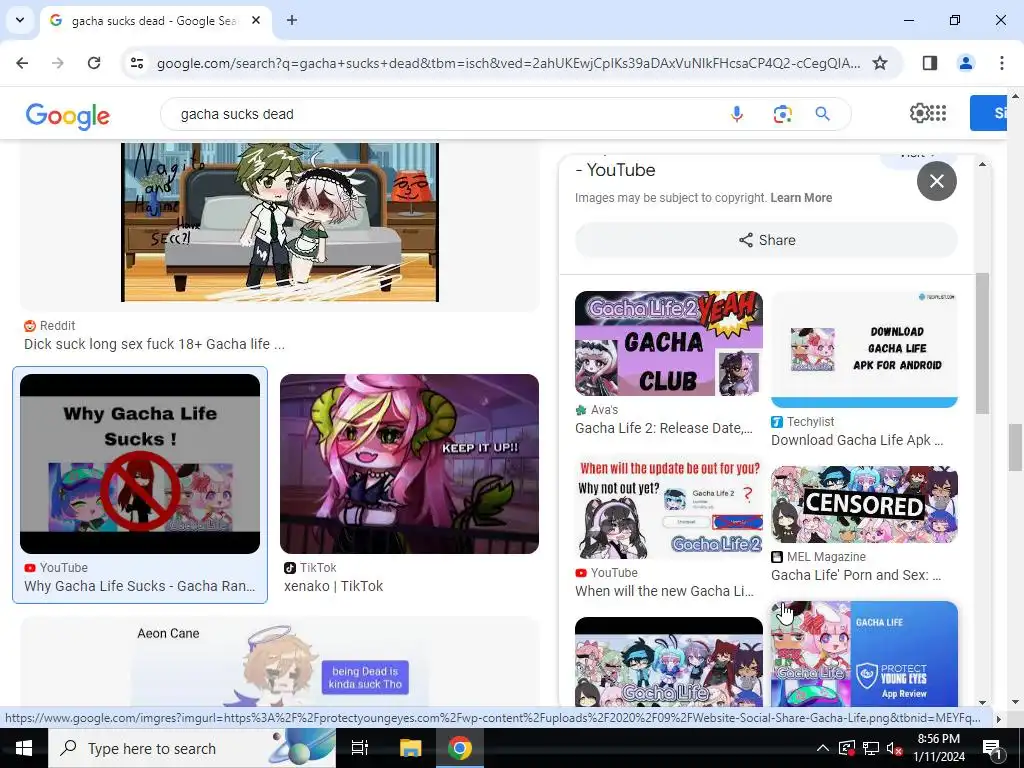Viewport: 1024px width, 768px height.
Task: Open site information icon in address bar
Action: click(137, 63)
